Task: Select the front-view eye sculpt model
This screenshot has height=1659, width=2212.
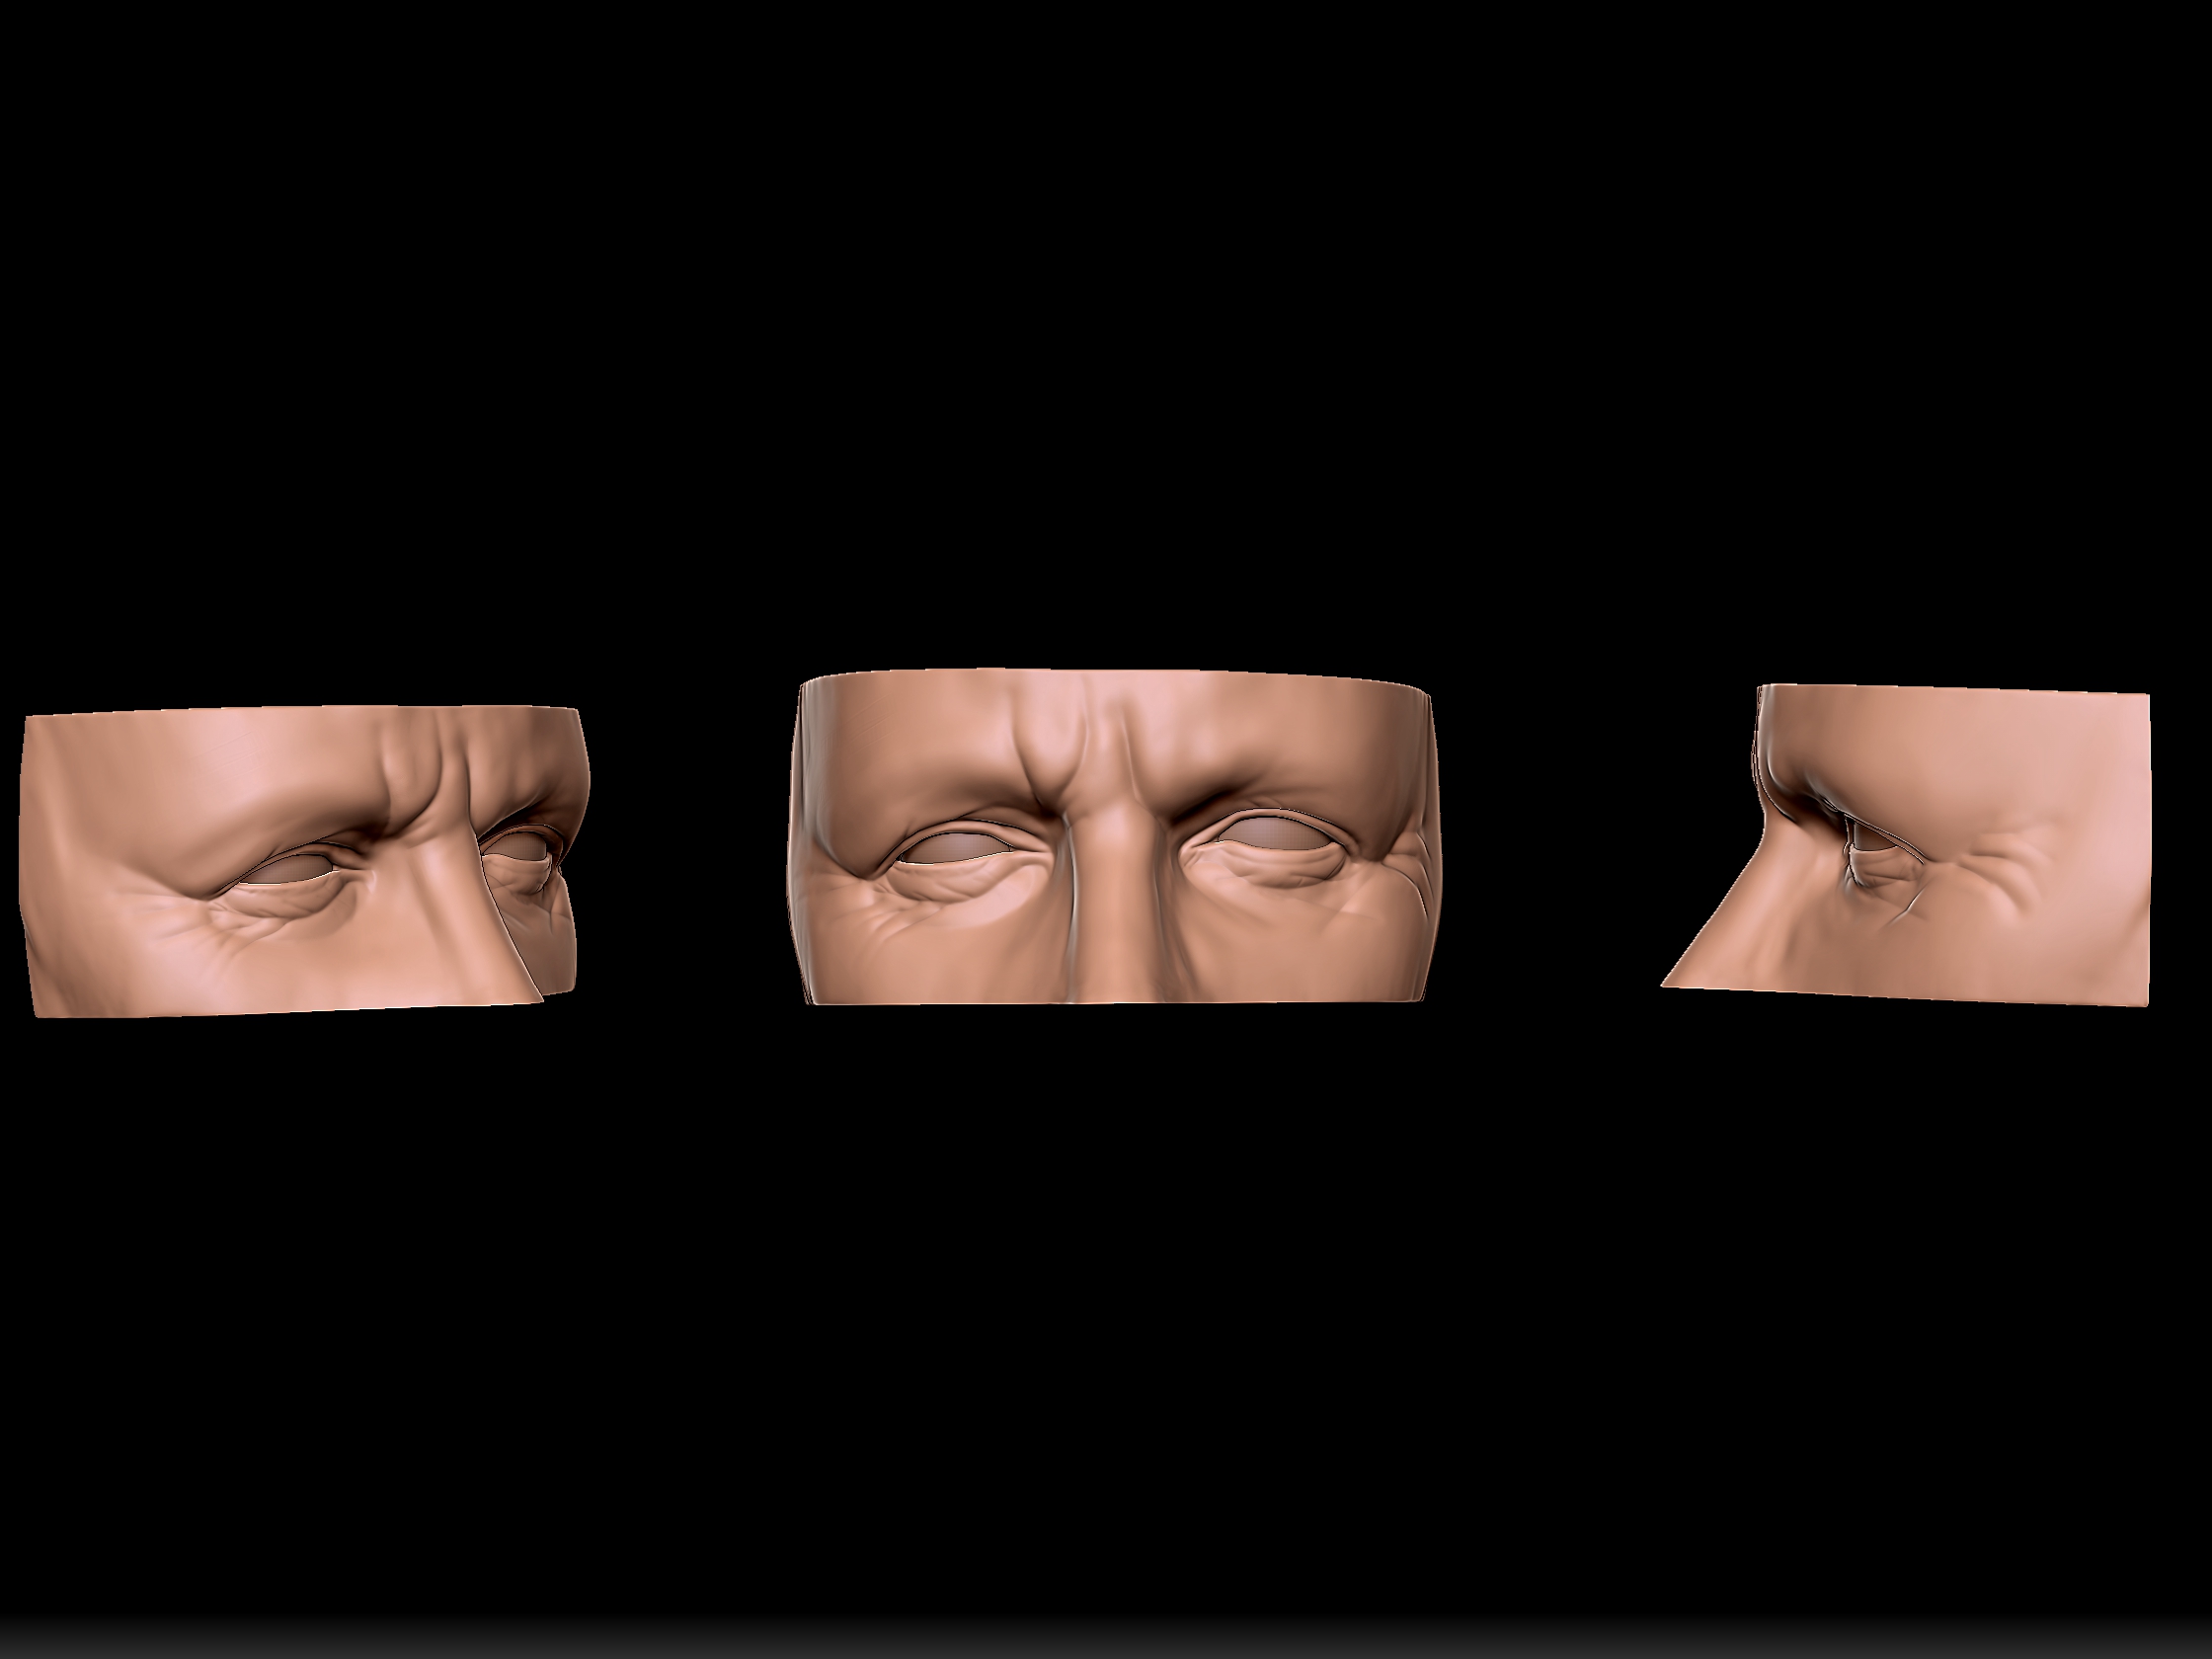Action: point(1117,838)
